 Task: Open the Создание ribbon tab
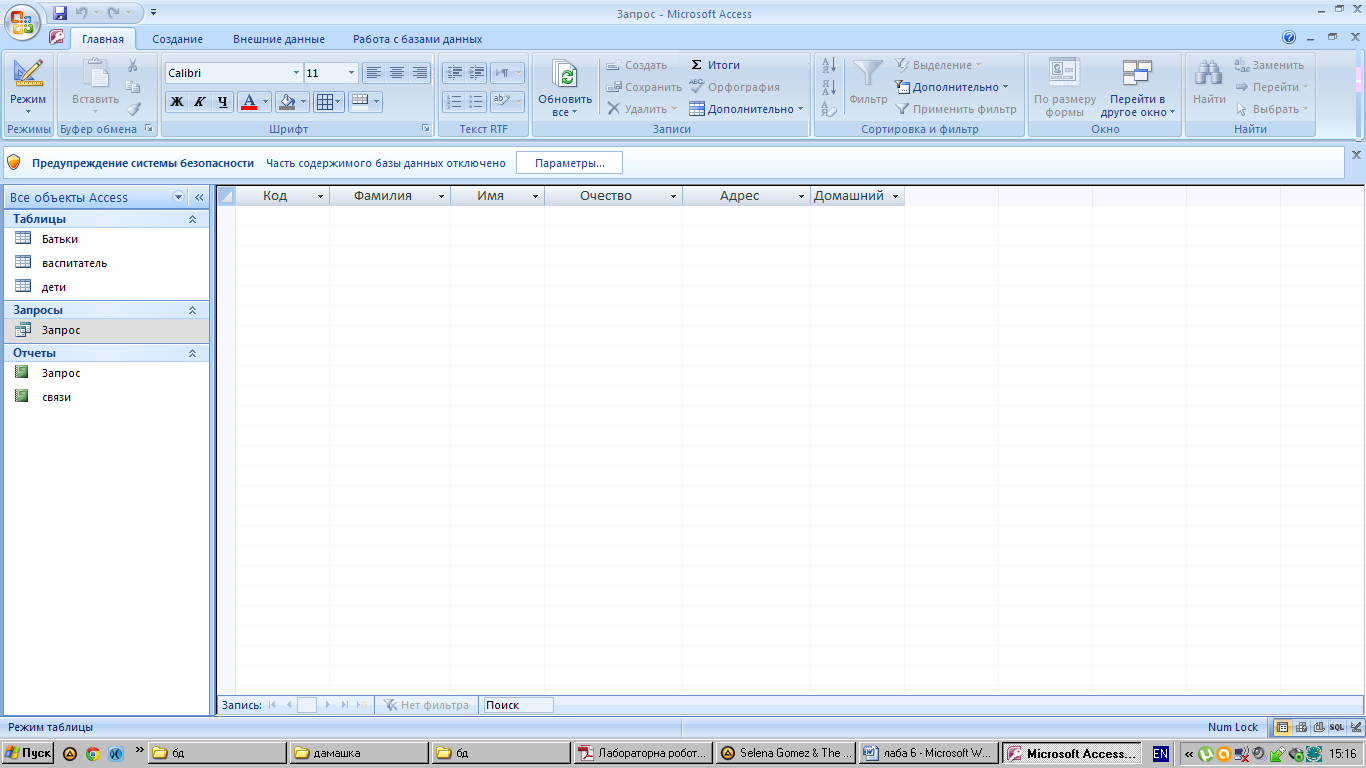177,39
